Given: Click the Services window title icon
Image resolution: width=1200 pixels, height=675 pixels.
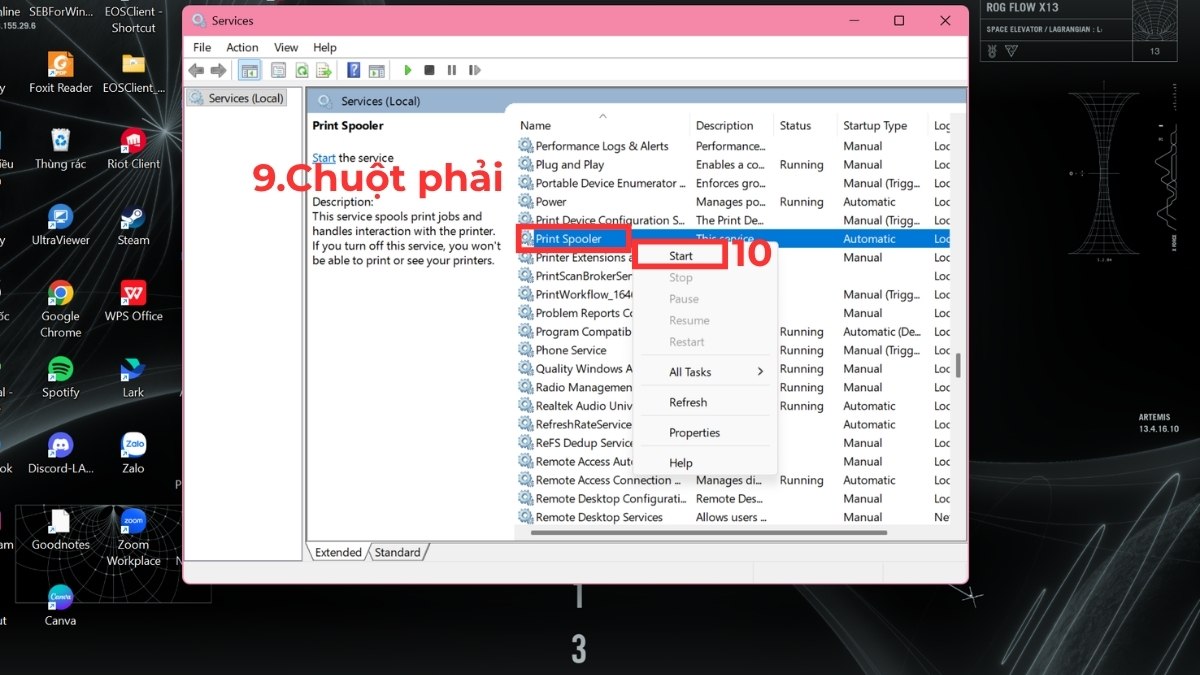Looking at the screenshot, I should (198, 20).
